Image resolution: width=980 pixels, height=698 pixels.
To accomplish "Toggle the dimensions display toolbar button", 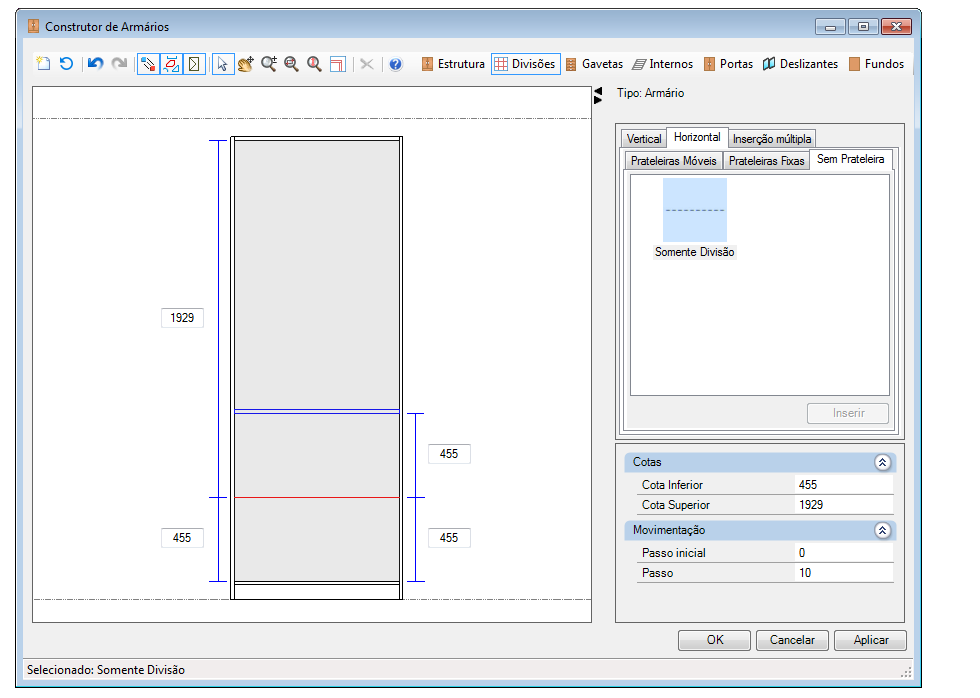I will pyautogui.click(x=171, y=64).
